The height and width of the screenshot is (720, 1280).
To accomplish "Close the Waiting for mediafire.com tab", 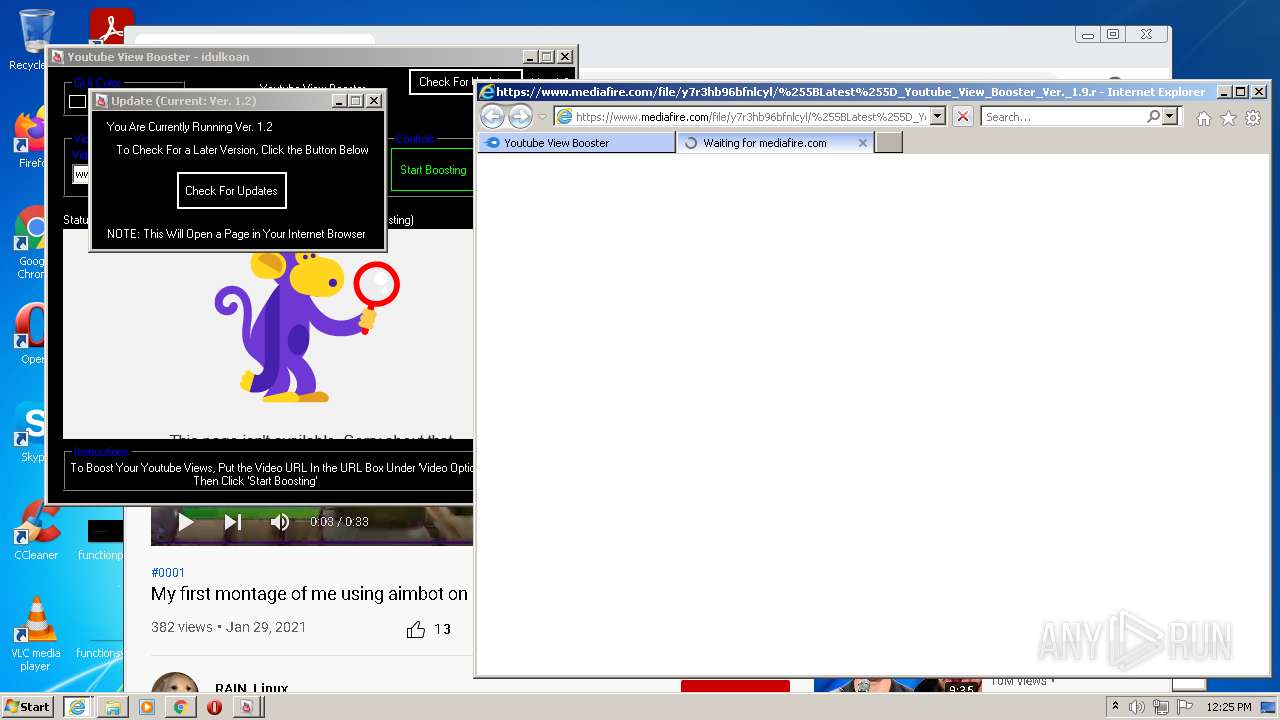I will point(863,143).
